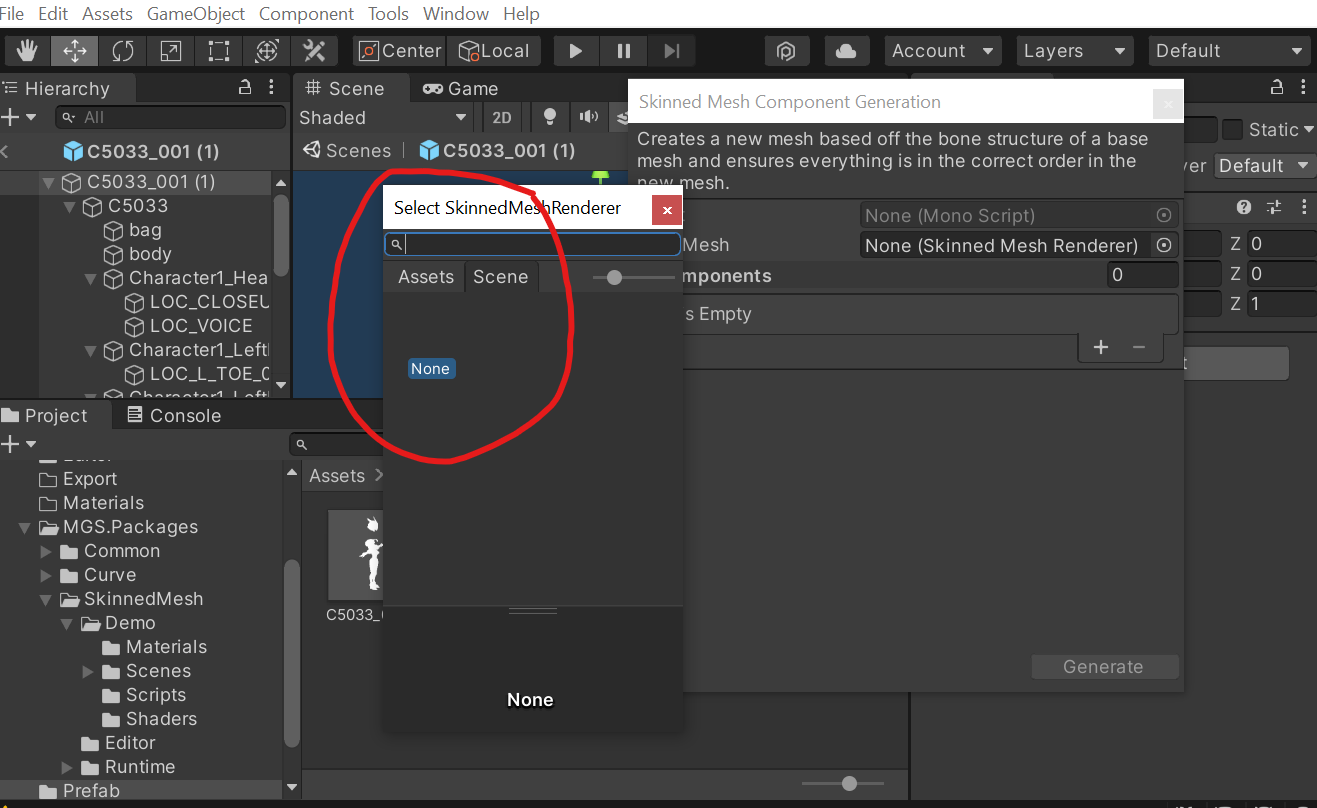The height and width of the screenshot is (808, 1317).
Task: Open the Component menu
Action: coord(306,14)
